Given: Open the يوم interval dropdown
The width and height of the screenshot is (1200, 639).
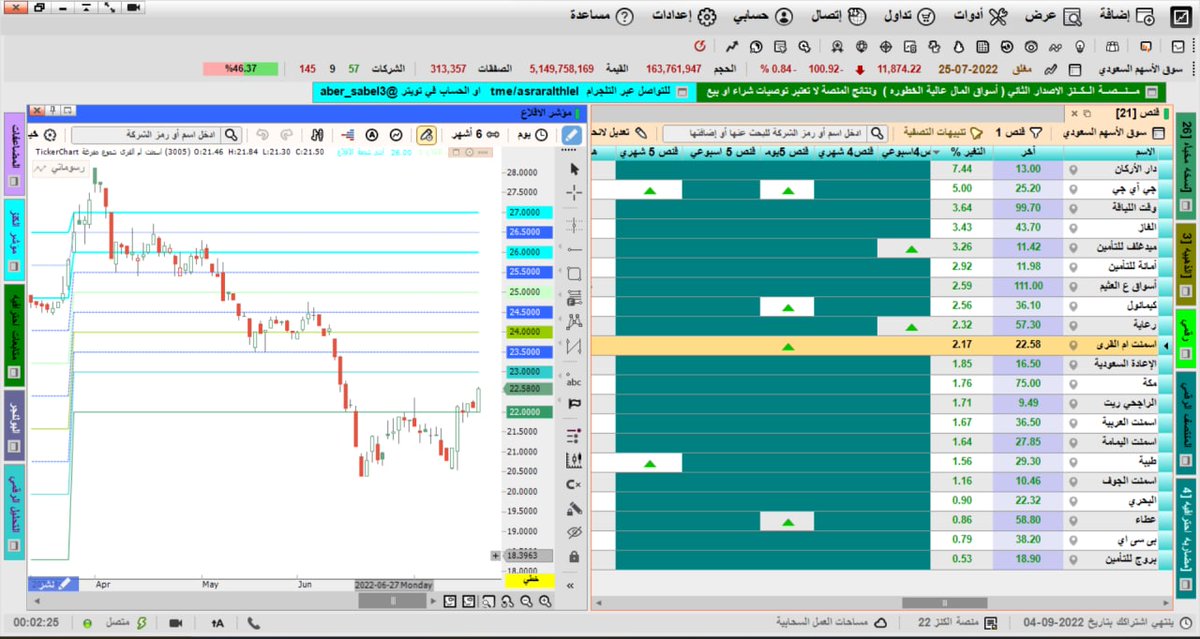Looking at the screenshot, I should pos(531,134).
